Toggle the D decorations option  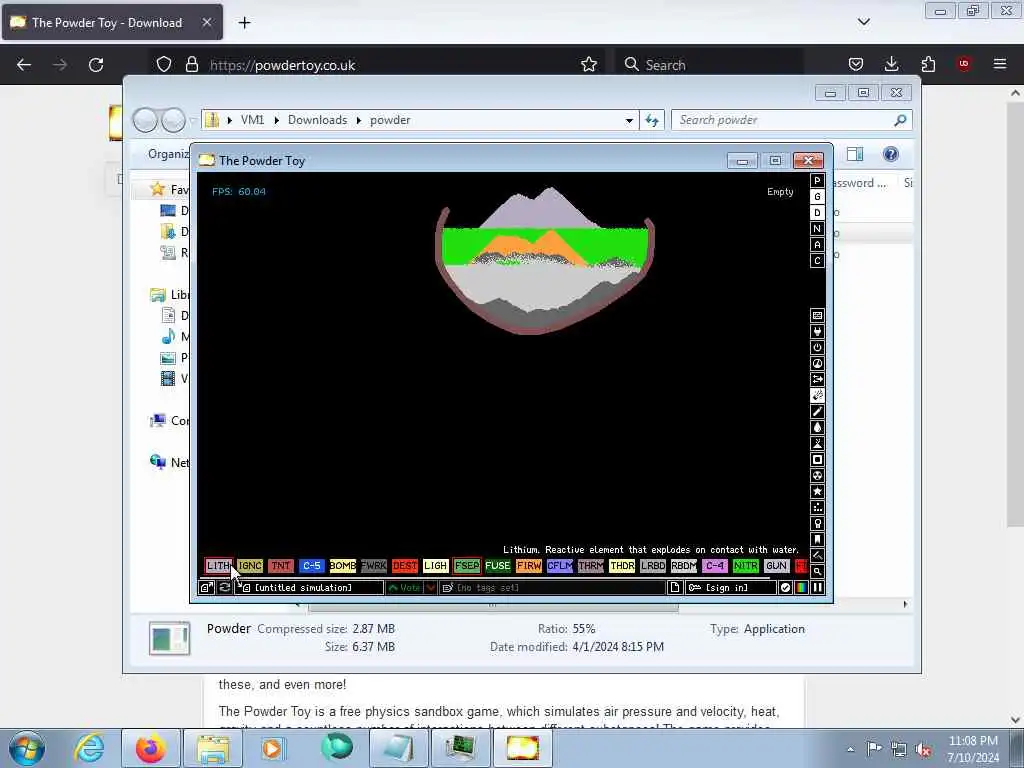pyautogui.click(x=817, y=213)
